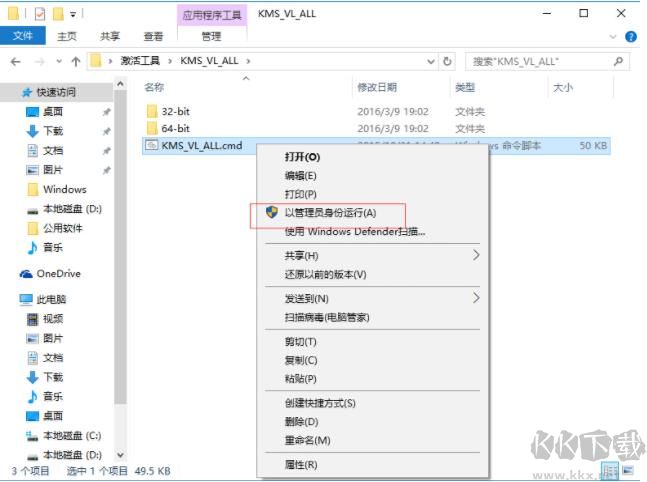Open the 管理 tab under 应用程序工具
The image size is (647, 482).
point(211,36)
